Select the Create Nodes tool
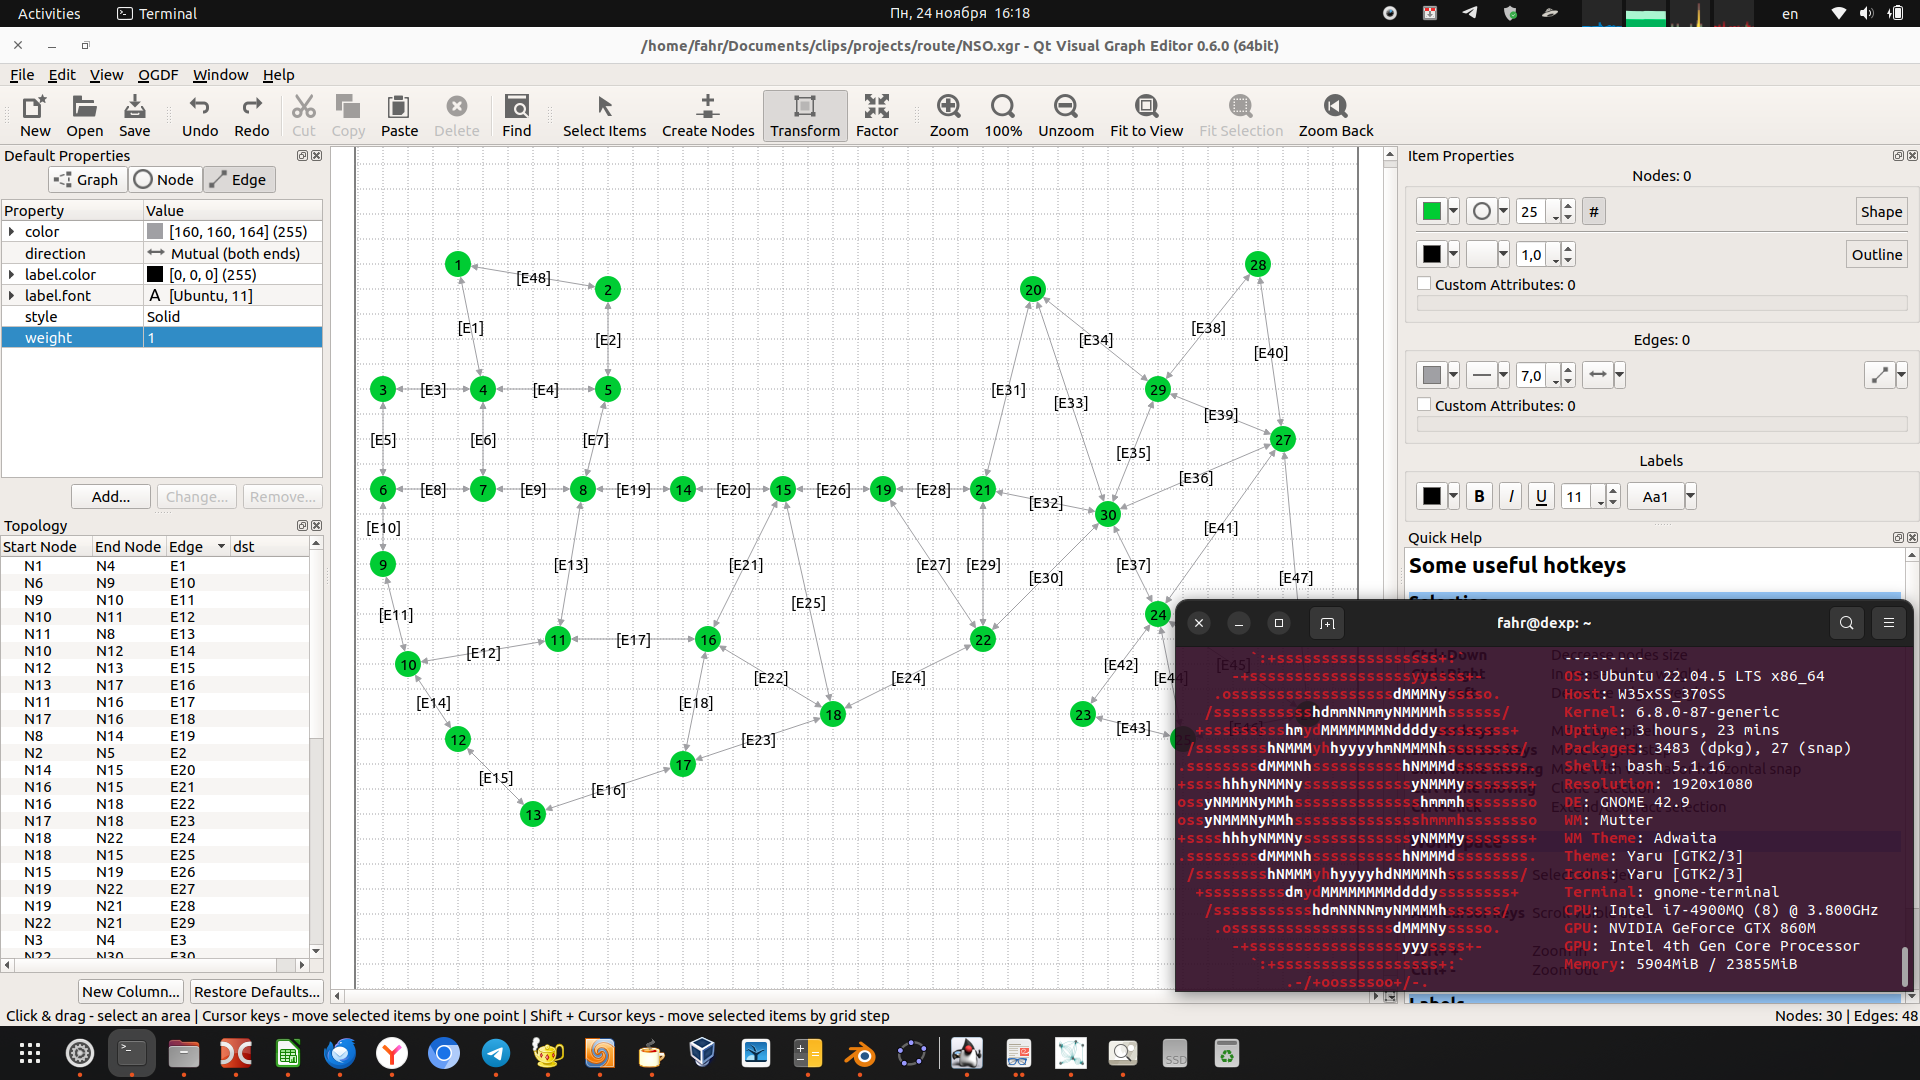Image resolution: width=1920 pixels, height=1080 pixels. tap(707, 107)
